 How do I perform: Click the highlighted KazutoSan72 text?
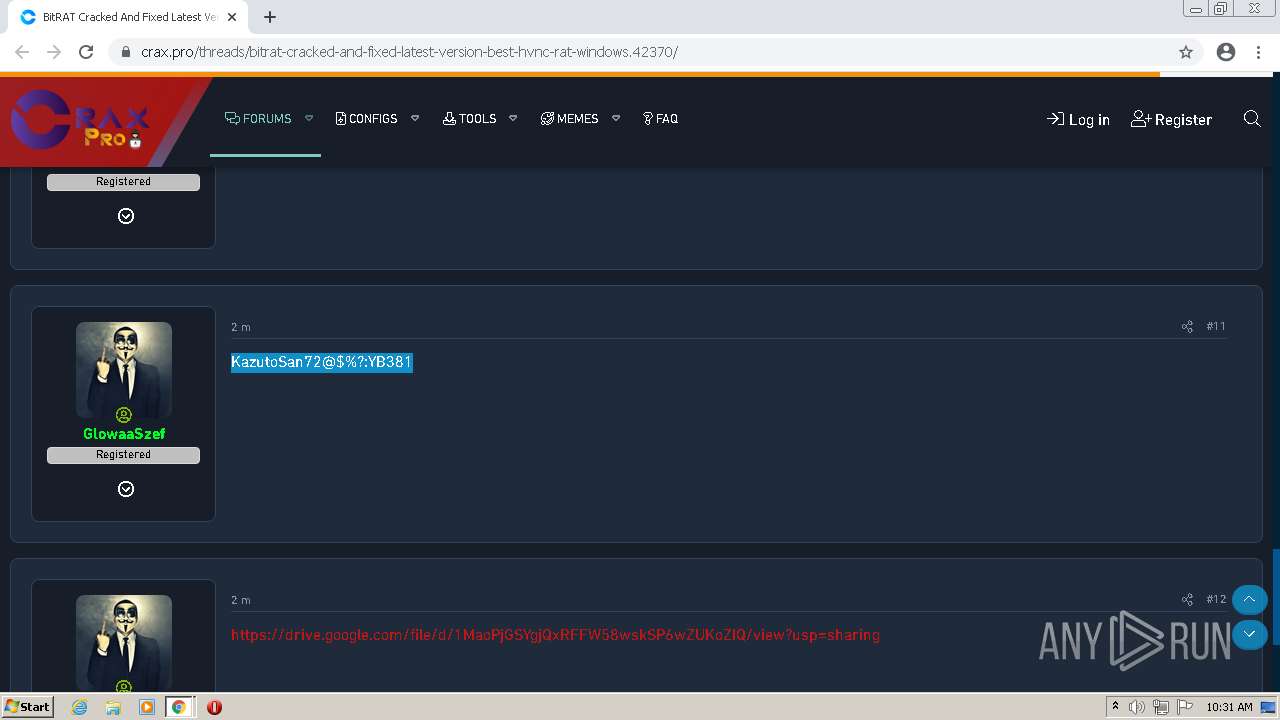tap(322, 362)
